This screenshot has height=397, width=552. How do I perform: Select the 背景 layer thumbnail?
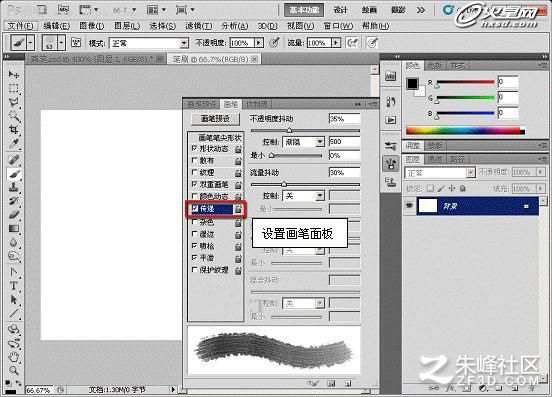tap(427, 206)
